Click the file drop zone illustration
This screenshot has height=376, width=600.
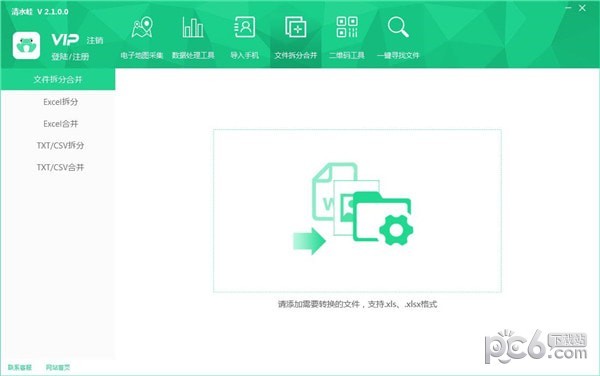click(357, 211)
